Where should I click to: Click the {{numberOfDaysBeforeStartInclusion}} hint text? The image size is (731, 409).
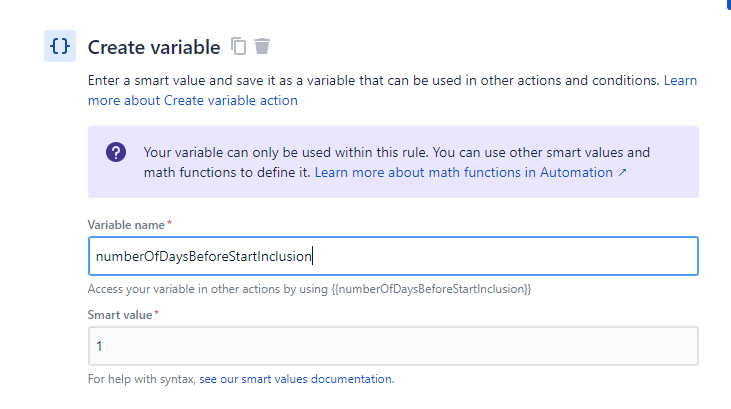pos(431,289)
